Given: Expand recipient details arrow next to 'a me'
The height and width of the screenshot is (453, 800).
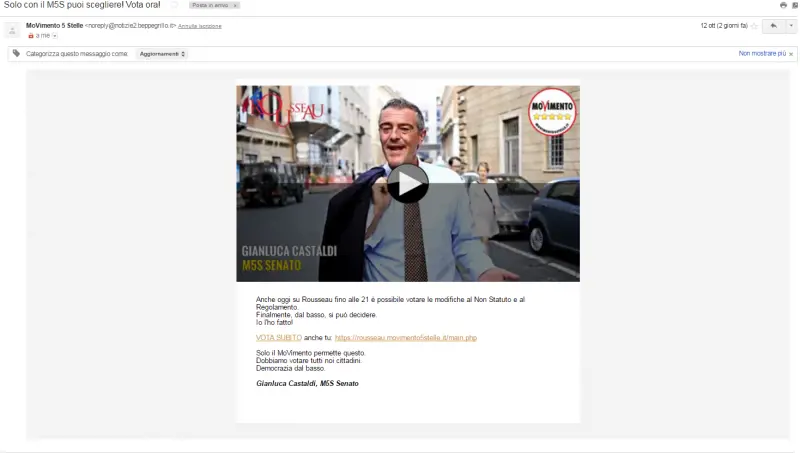Looking at the screenshot, I should pyautogui.click(x=55, y=36).
